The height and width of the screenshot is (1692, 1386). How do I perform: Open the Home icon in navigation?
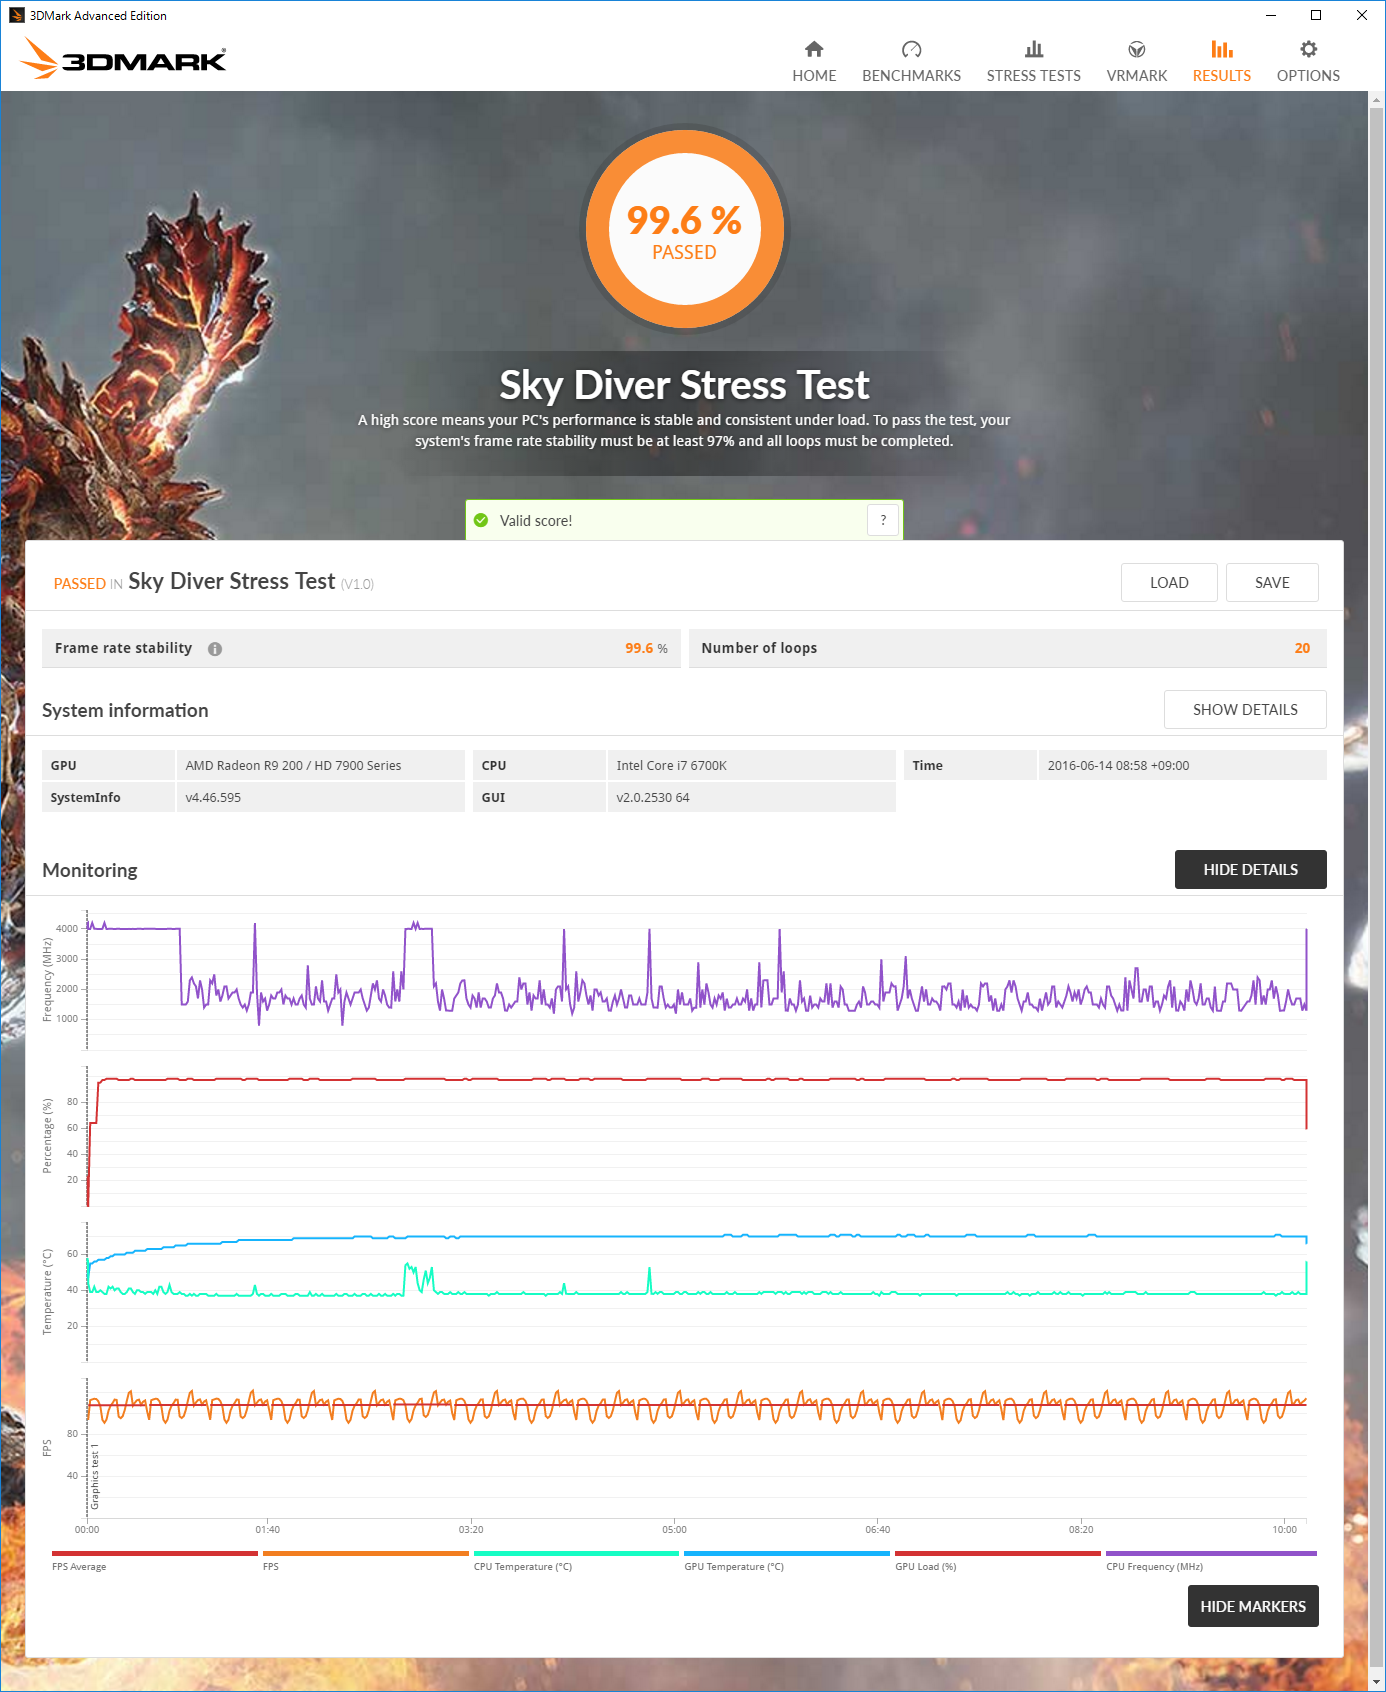point(814,49)
